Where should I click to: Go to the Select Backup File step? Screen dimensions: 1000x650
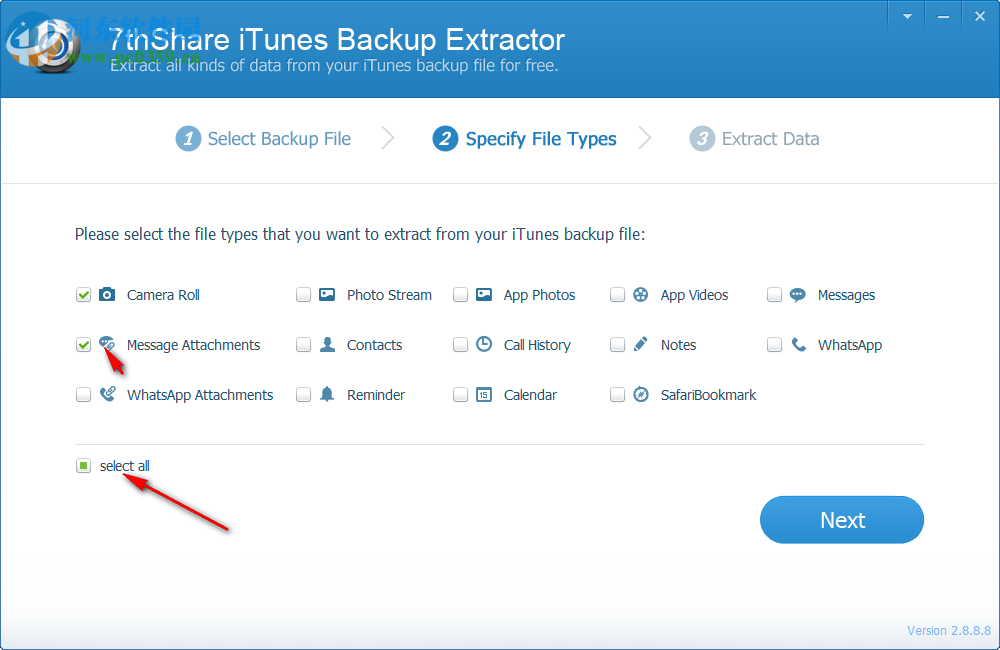[x=263, y=138]
